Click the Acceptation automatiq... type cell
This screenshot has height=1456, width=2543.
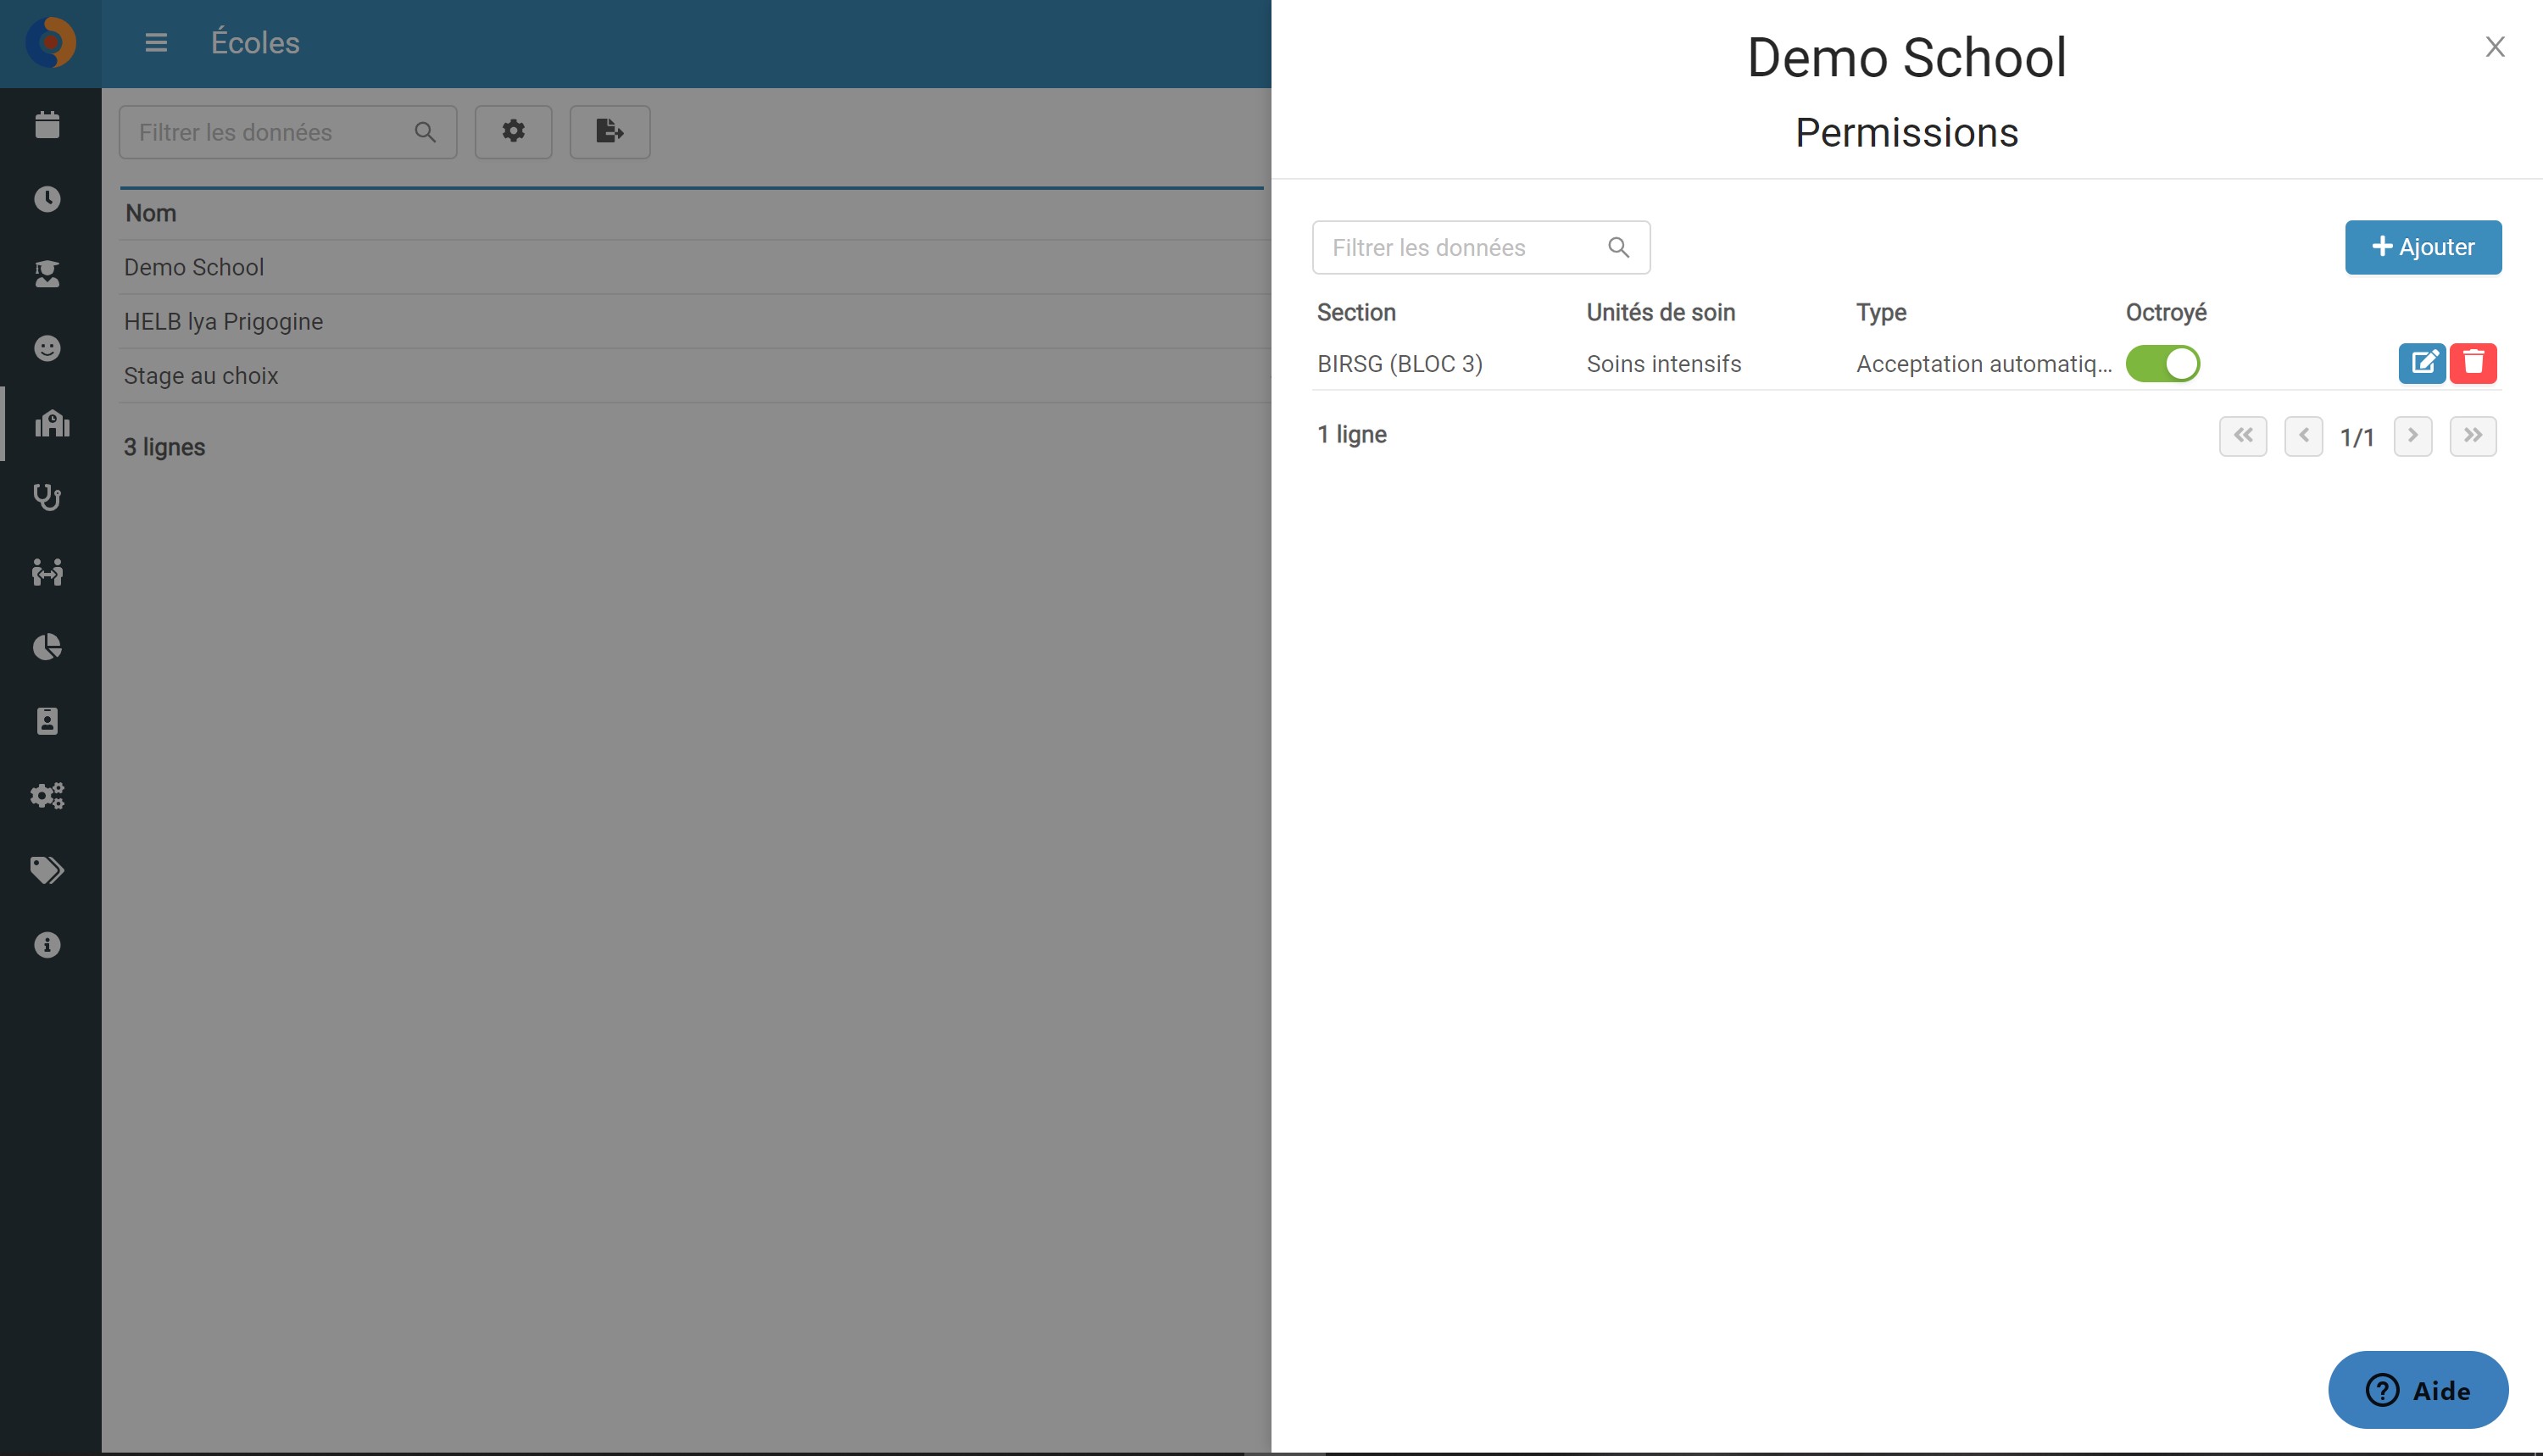[x=1983, y=364]
